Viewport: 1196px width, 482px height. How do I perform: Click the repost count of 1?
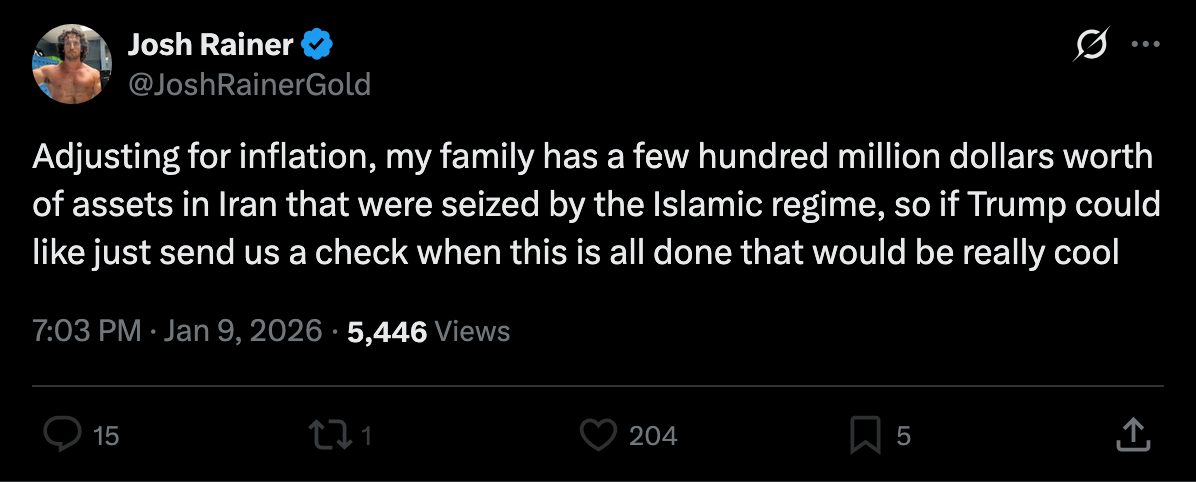coord(366,436)
